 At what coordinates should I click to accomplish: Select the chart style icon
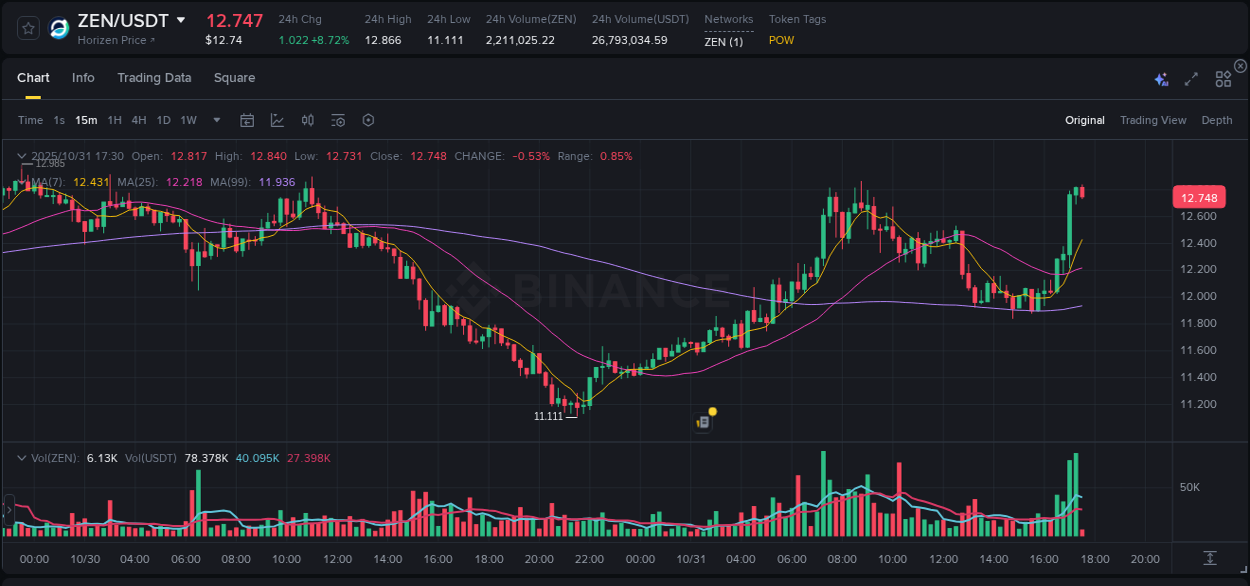[x=277, y=120]
